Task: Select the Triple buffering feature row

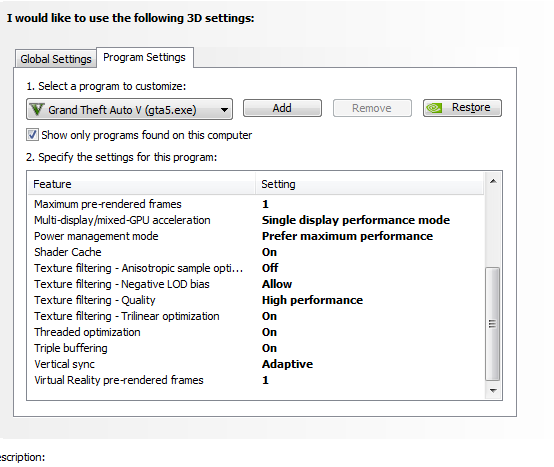Action: (x=256, y=348)
